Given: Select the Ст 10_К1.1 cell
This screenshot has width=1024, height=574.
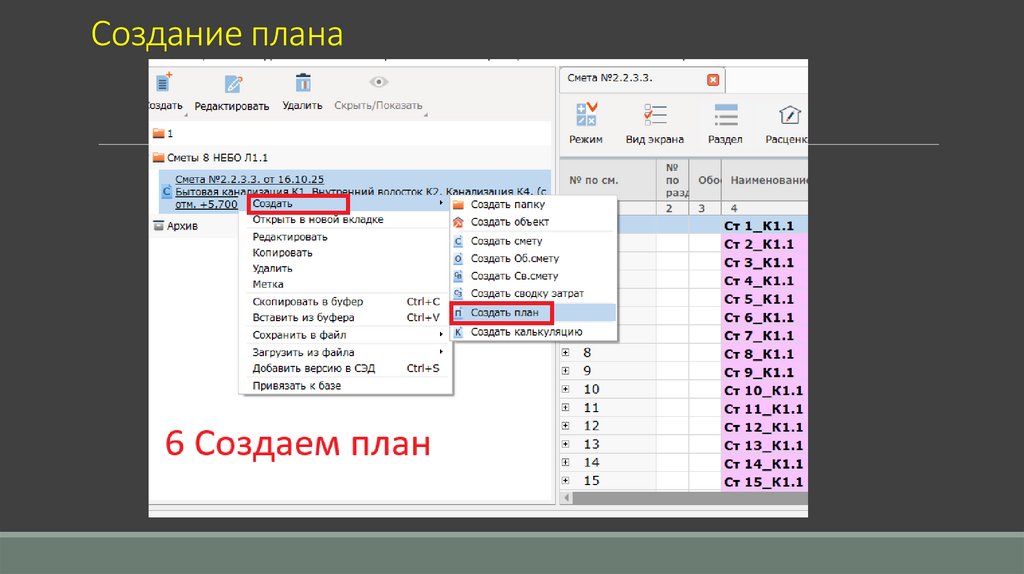Looking at the screenshot, I should point(764,391).
